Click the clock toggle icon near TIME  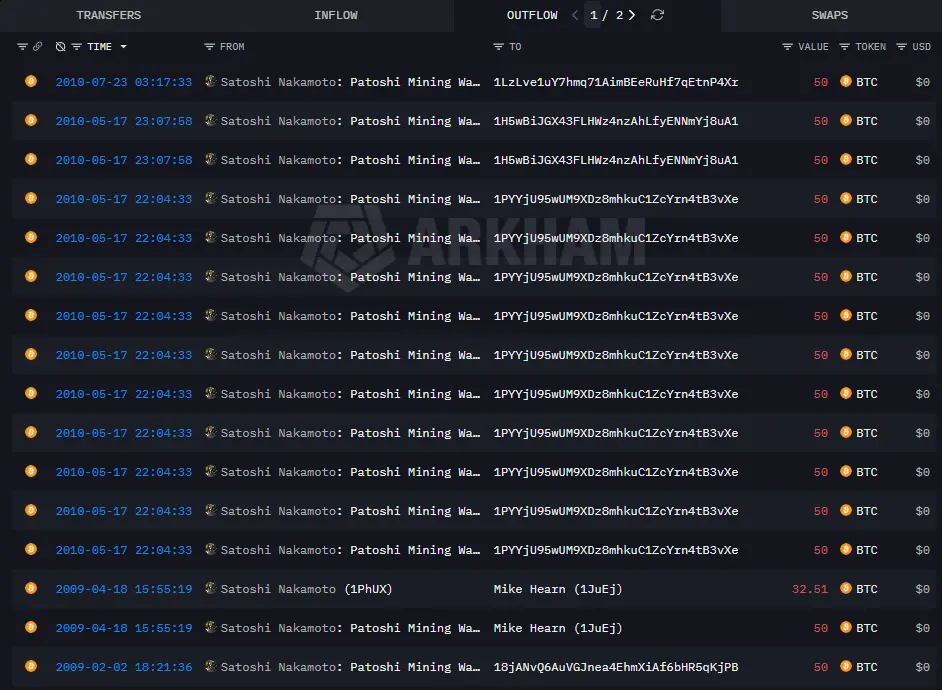click(60, 46)
